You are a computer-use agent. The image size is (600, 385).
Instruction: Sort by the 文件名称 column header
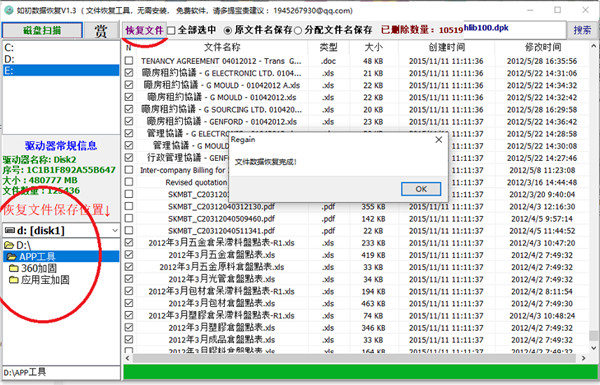click(x=222, y=47)
